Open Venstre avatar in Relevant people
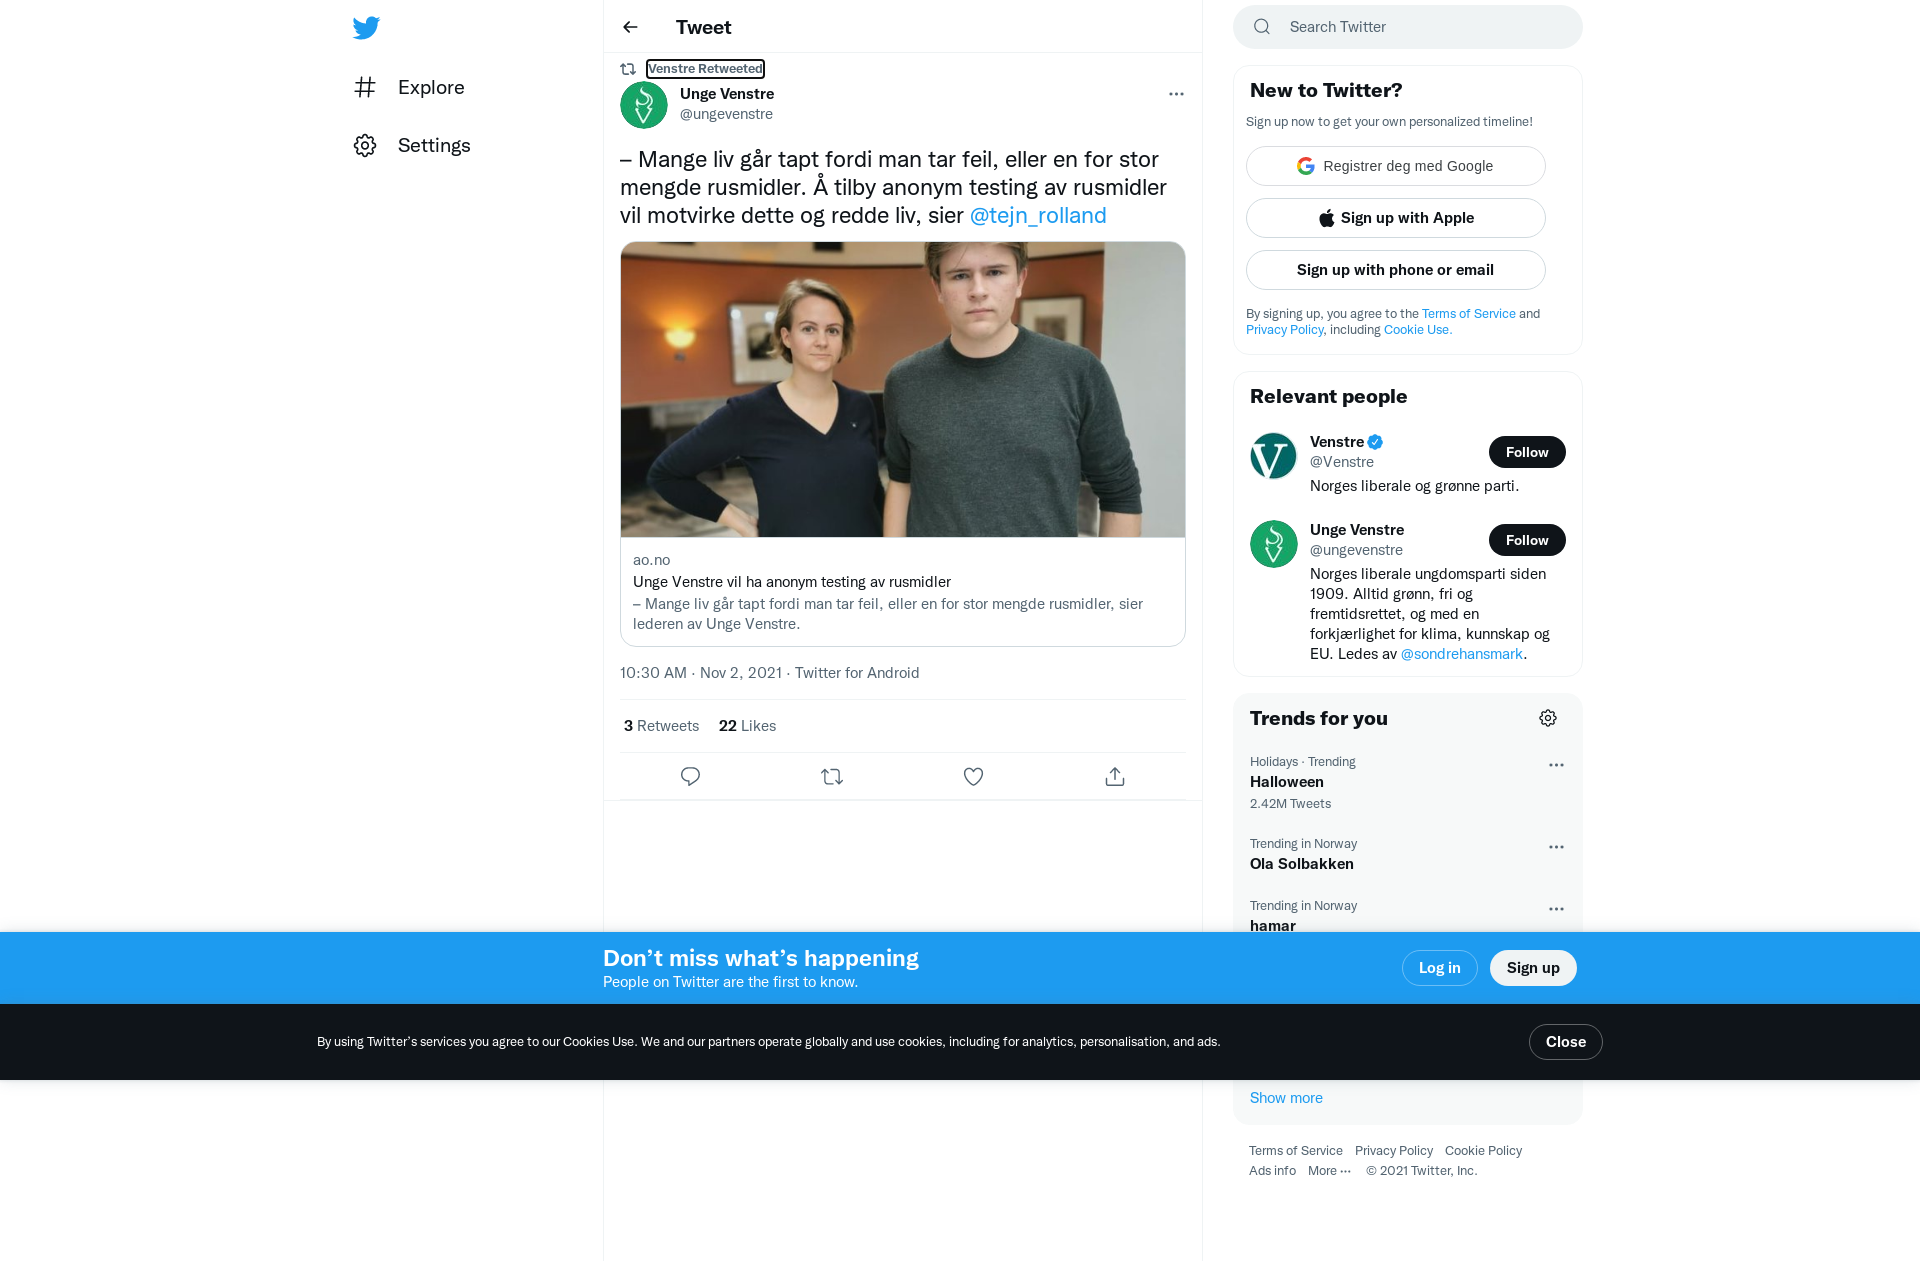This screenshot has width=1920, height=1261. [x=1274, y=456]
